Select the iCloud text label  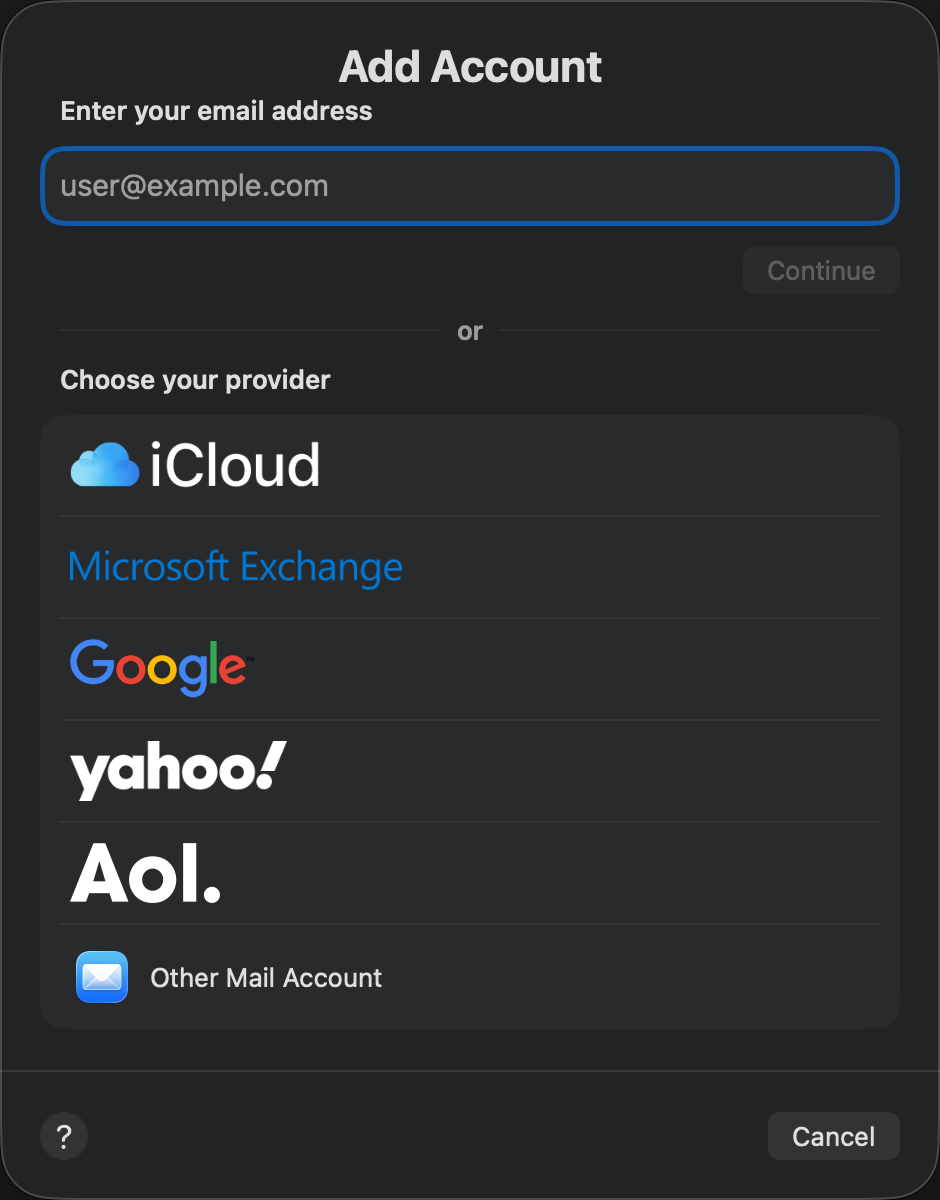[235, 466]
